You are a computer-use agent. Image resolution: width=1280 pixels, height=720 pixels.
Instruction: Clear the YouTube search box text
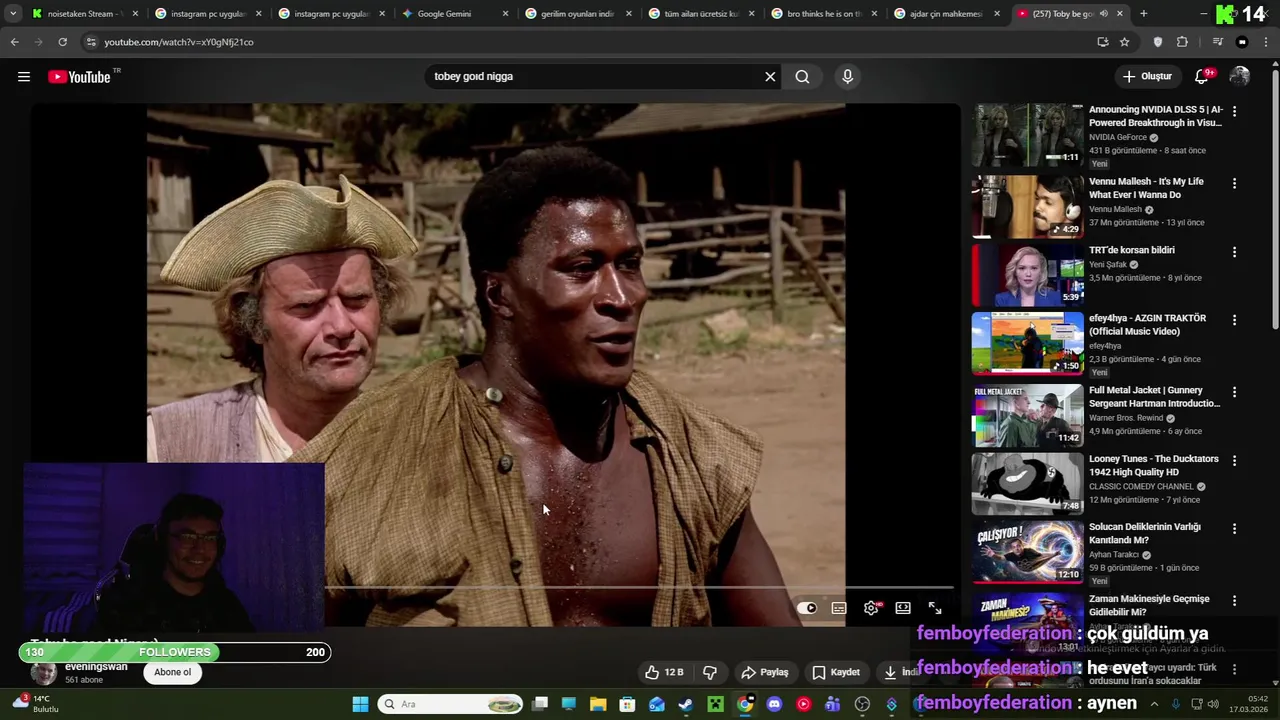[770, 77]
